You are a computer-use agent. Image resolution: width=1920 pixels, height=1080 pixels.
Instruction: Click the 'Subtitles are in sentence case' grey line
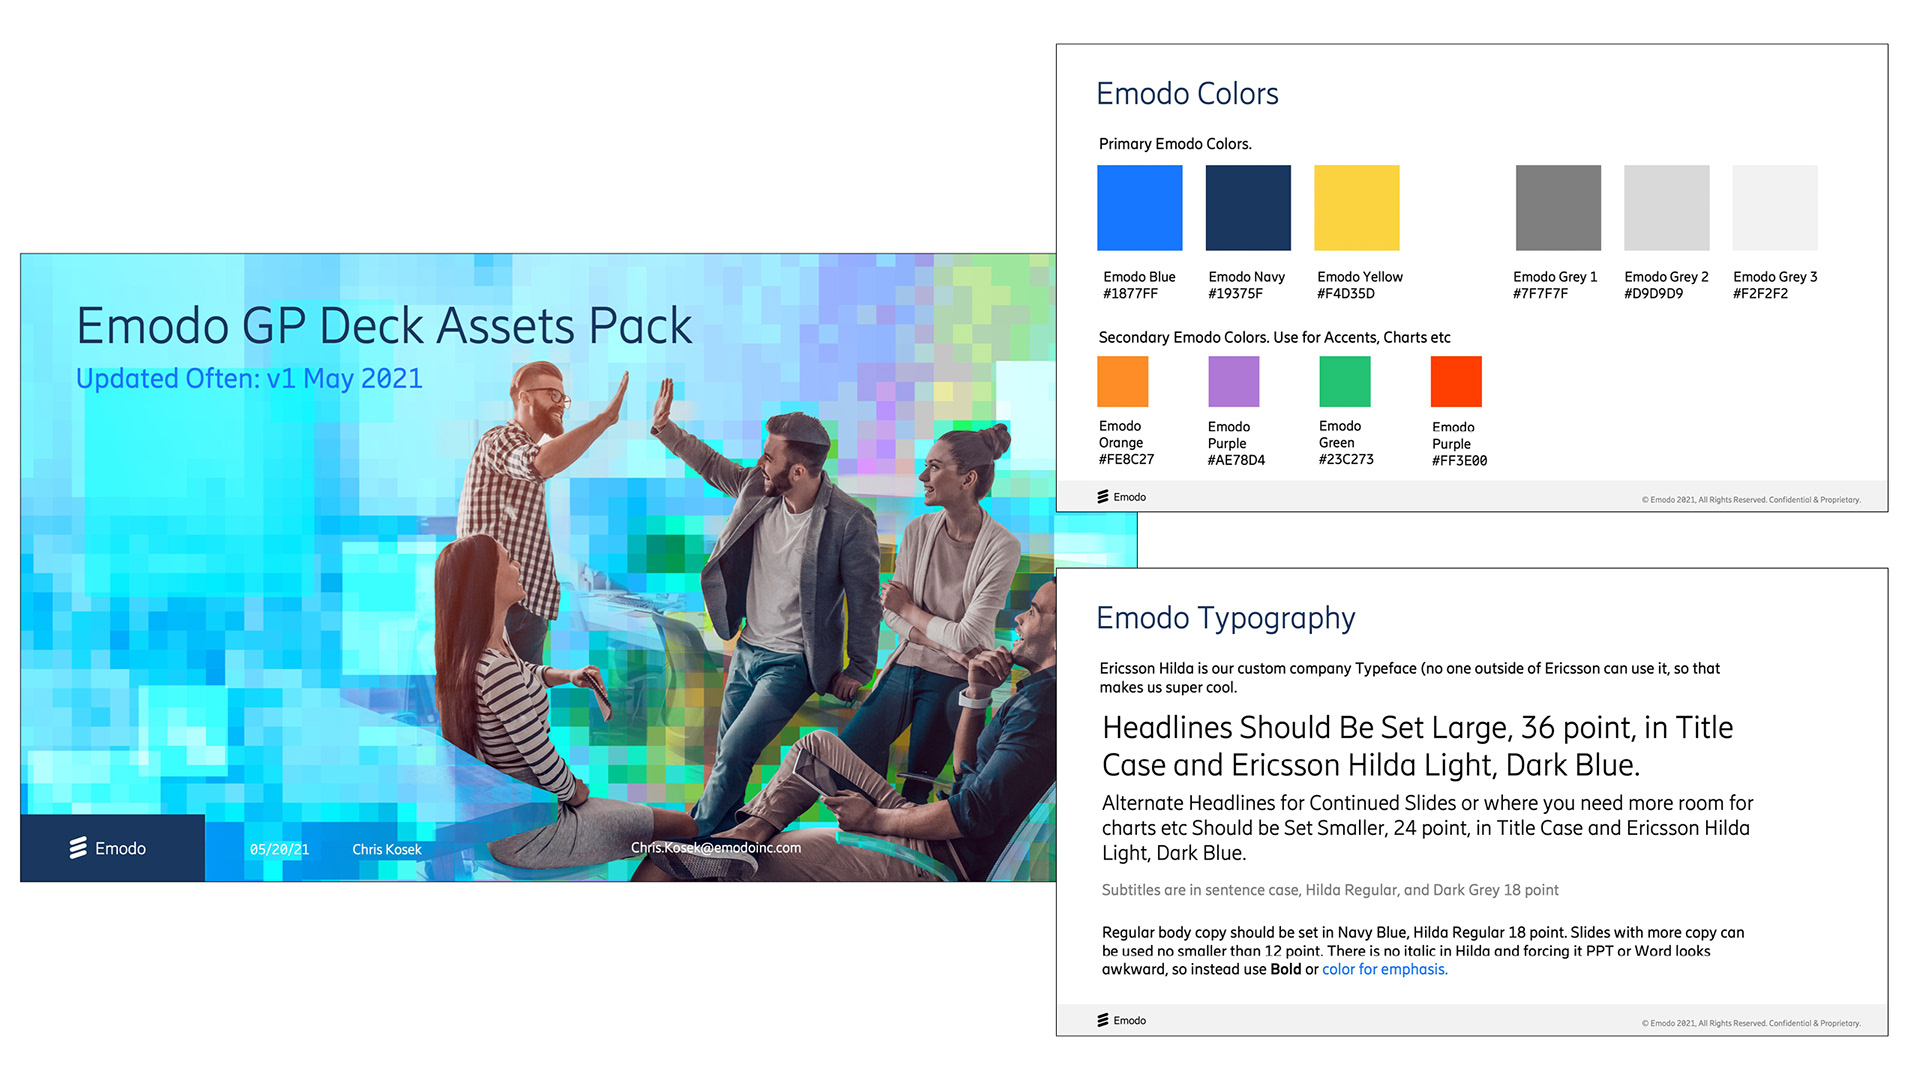1330,890
